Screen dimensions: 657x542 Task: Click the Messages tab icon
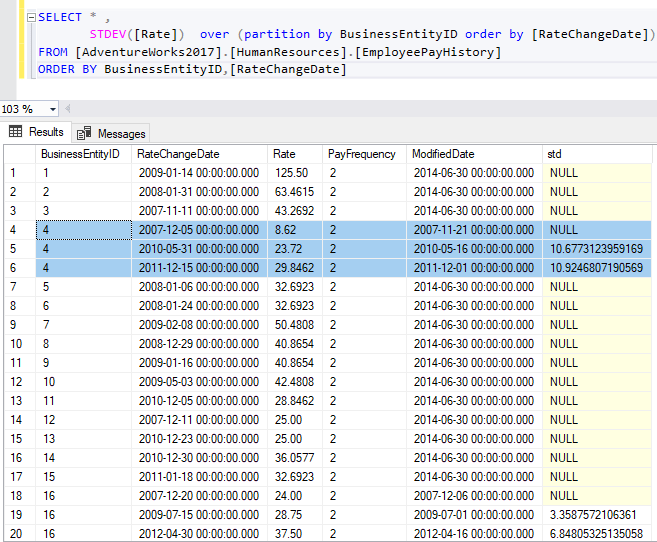(84, 133)
